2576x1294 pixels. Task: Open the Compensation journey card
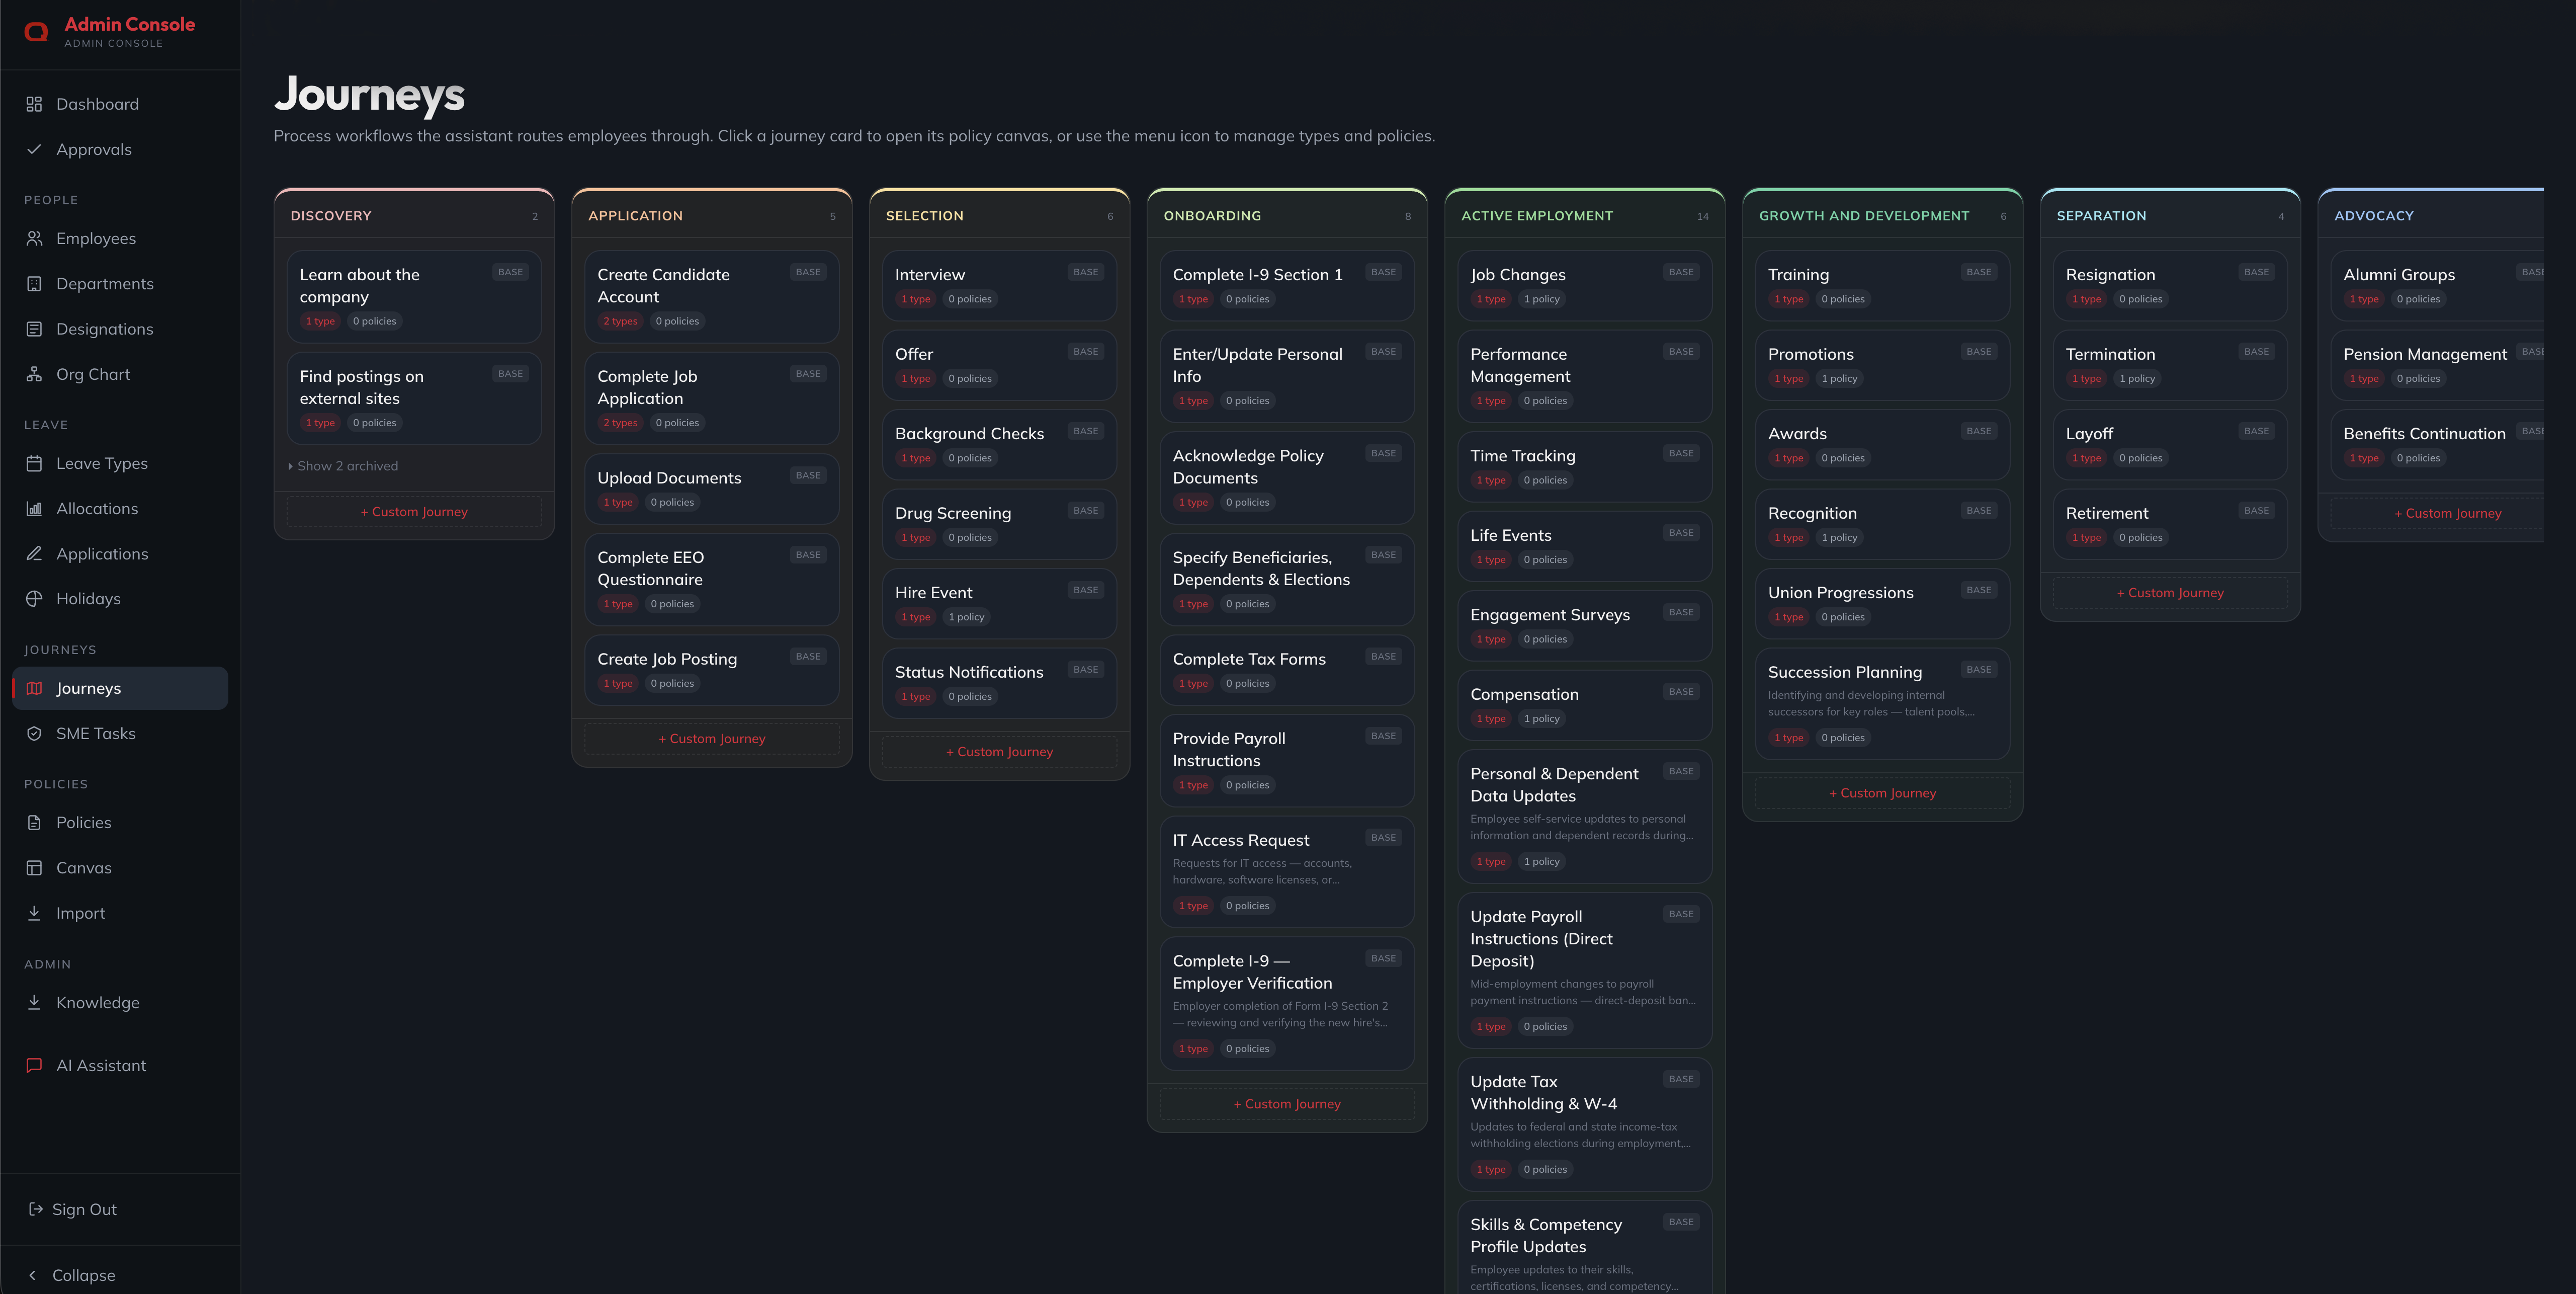pyautogui.click(x=1585, y=705)
